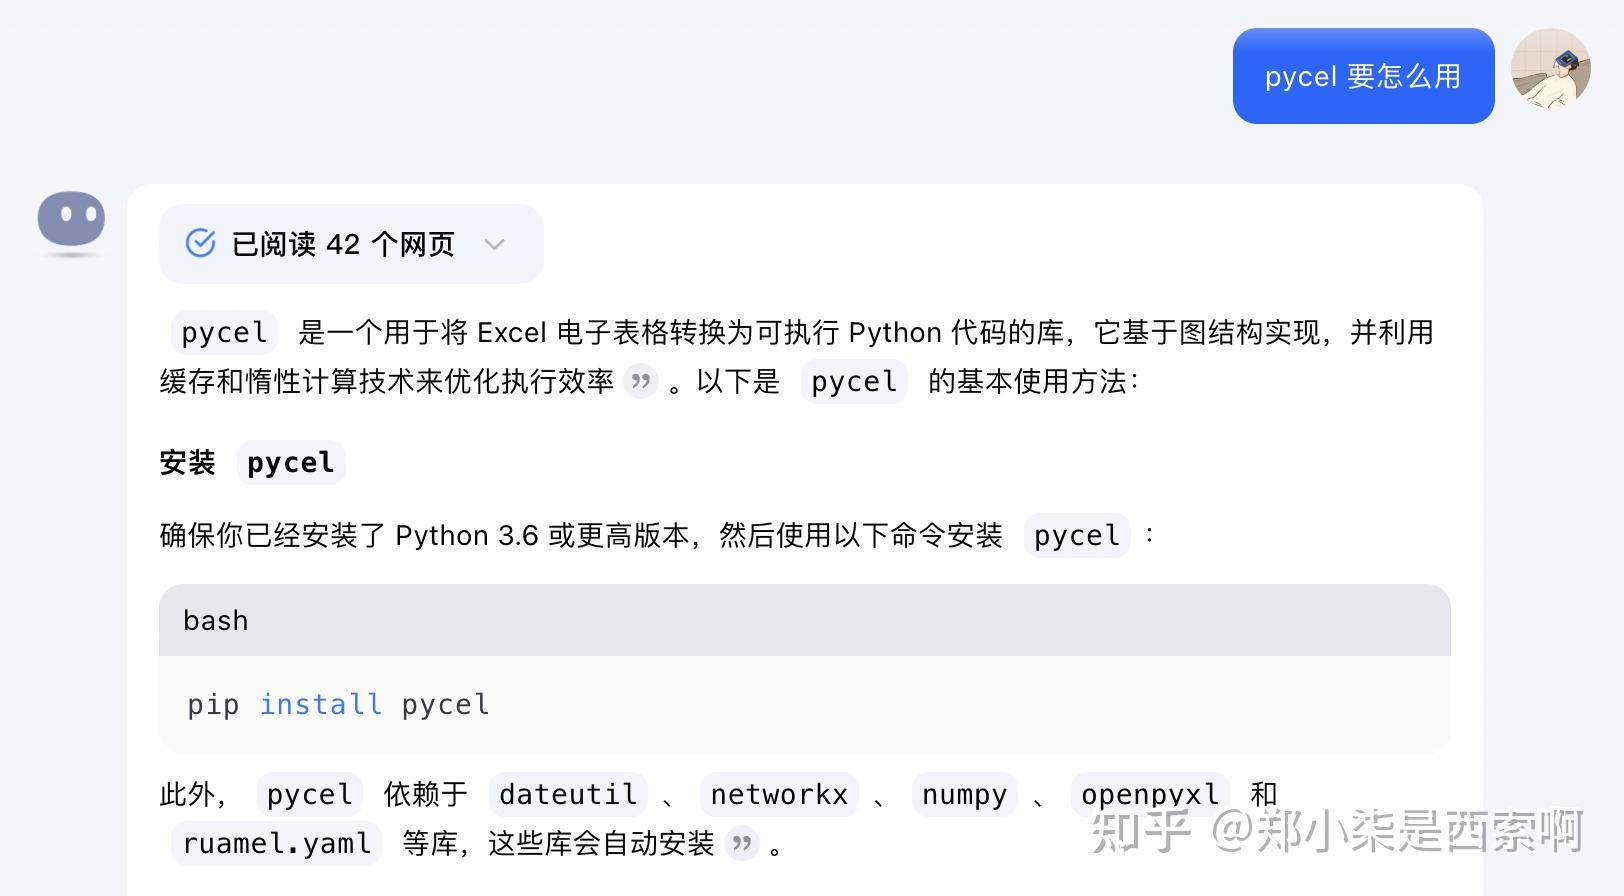Viewport: 1624px width, 896px height.
Task: Click the user message bubble pycel 要怎么用
Action: 1362,76
